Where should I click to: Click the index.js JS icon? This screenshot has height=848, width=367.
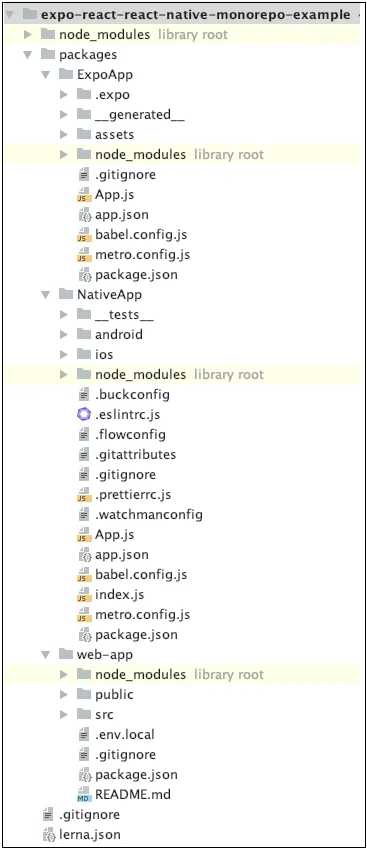tap(84, 595)
